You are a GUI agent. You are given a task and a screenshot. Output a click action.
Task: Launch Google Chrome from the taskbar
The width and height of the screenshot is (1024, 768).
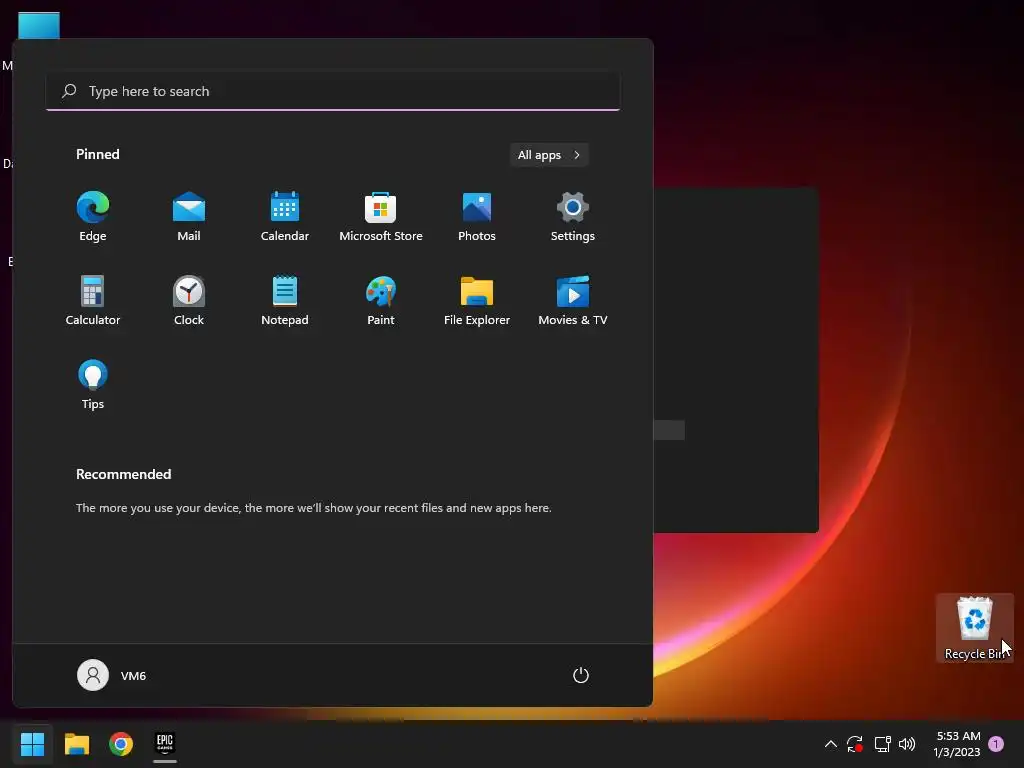(x=121, y=744)
